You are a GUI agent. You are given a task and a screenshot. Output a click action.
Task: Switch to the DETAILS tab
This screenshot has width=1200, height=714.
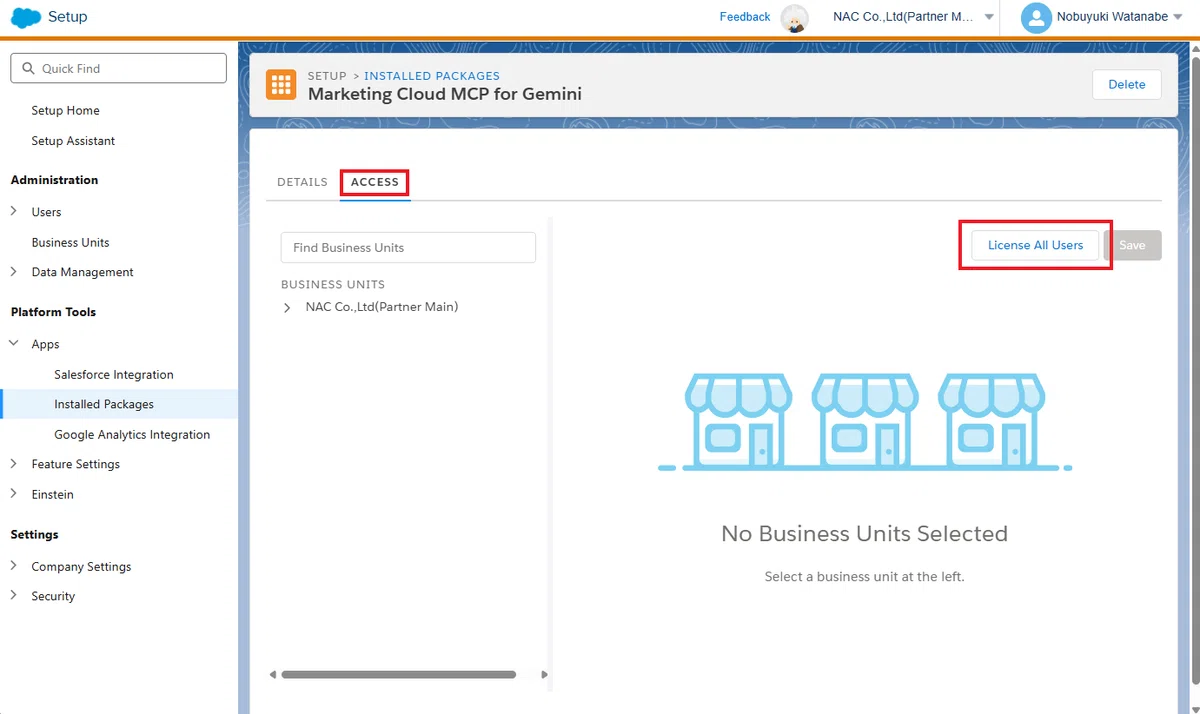click(302, 182)
